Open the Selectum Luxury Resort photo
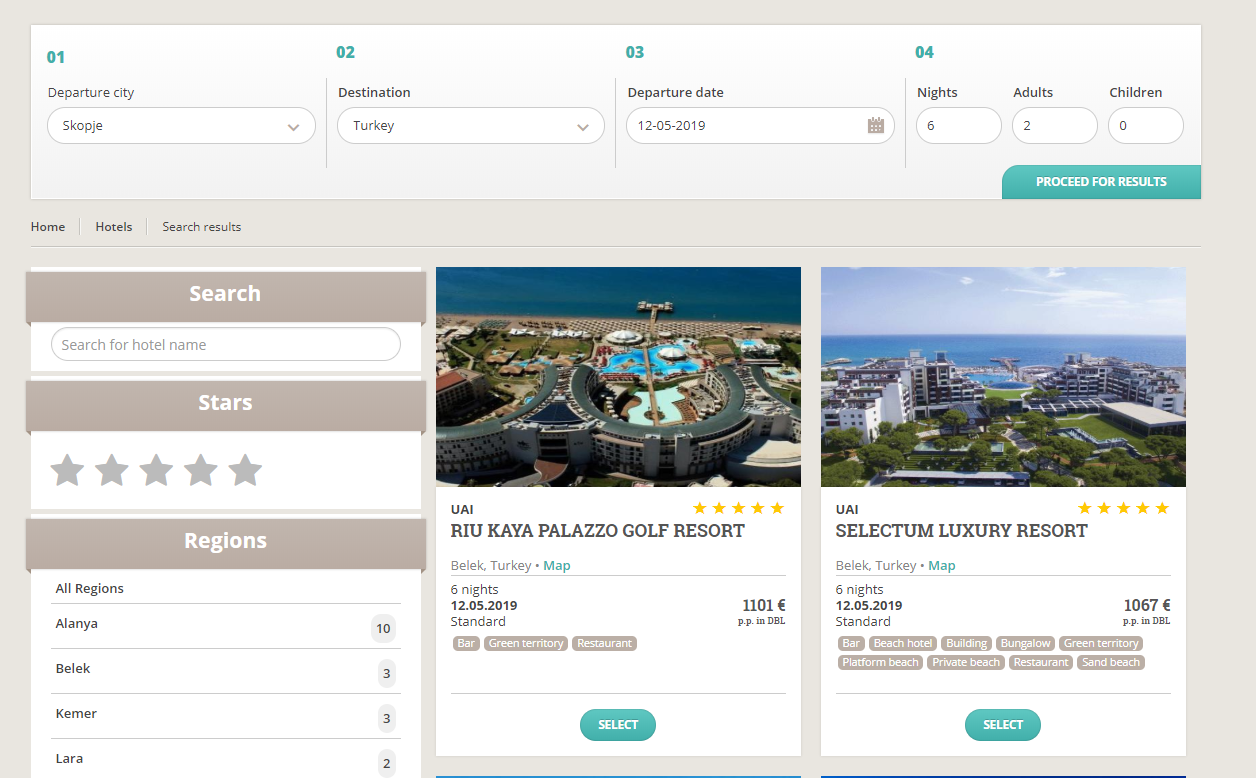Image resolution: width=1256 pixels, height=778 pixels. pyautogui.click(x=1003, y=377)
